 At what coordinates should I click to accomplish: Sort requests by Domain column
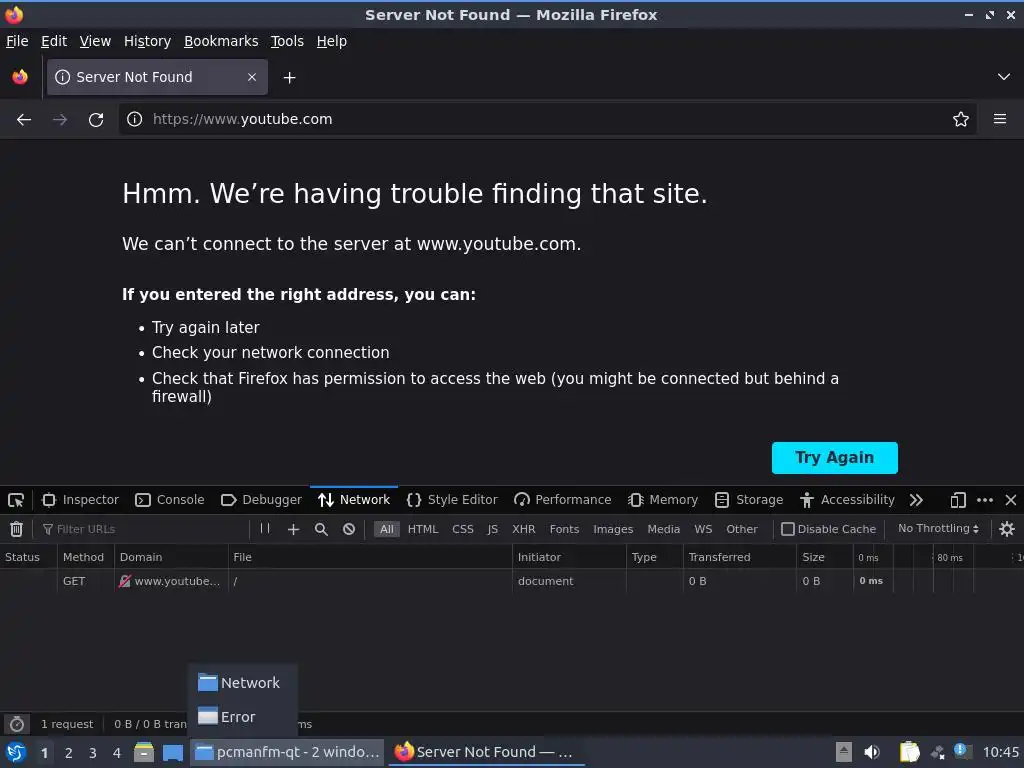click(x=170, y=557)
